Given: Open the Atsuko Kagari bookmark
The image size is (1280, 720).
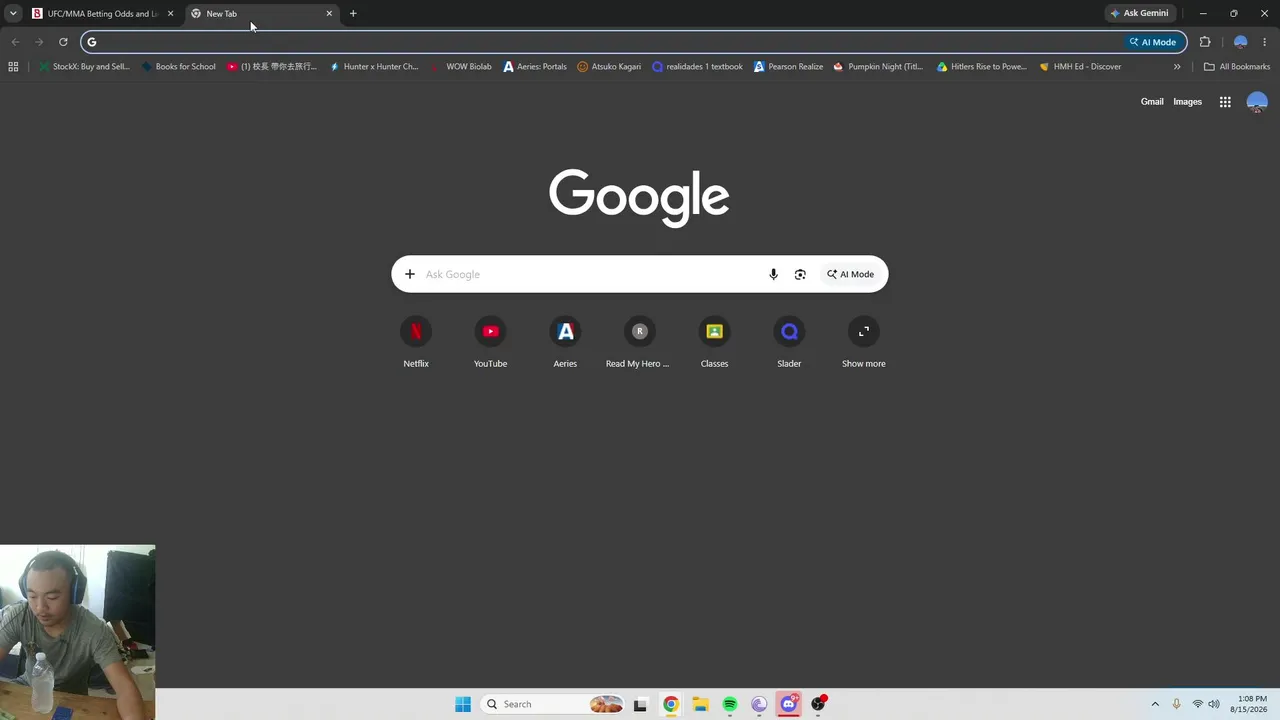Looking at the screenshot, I should pos(609,67).
